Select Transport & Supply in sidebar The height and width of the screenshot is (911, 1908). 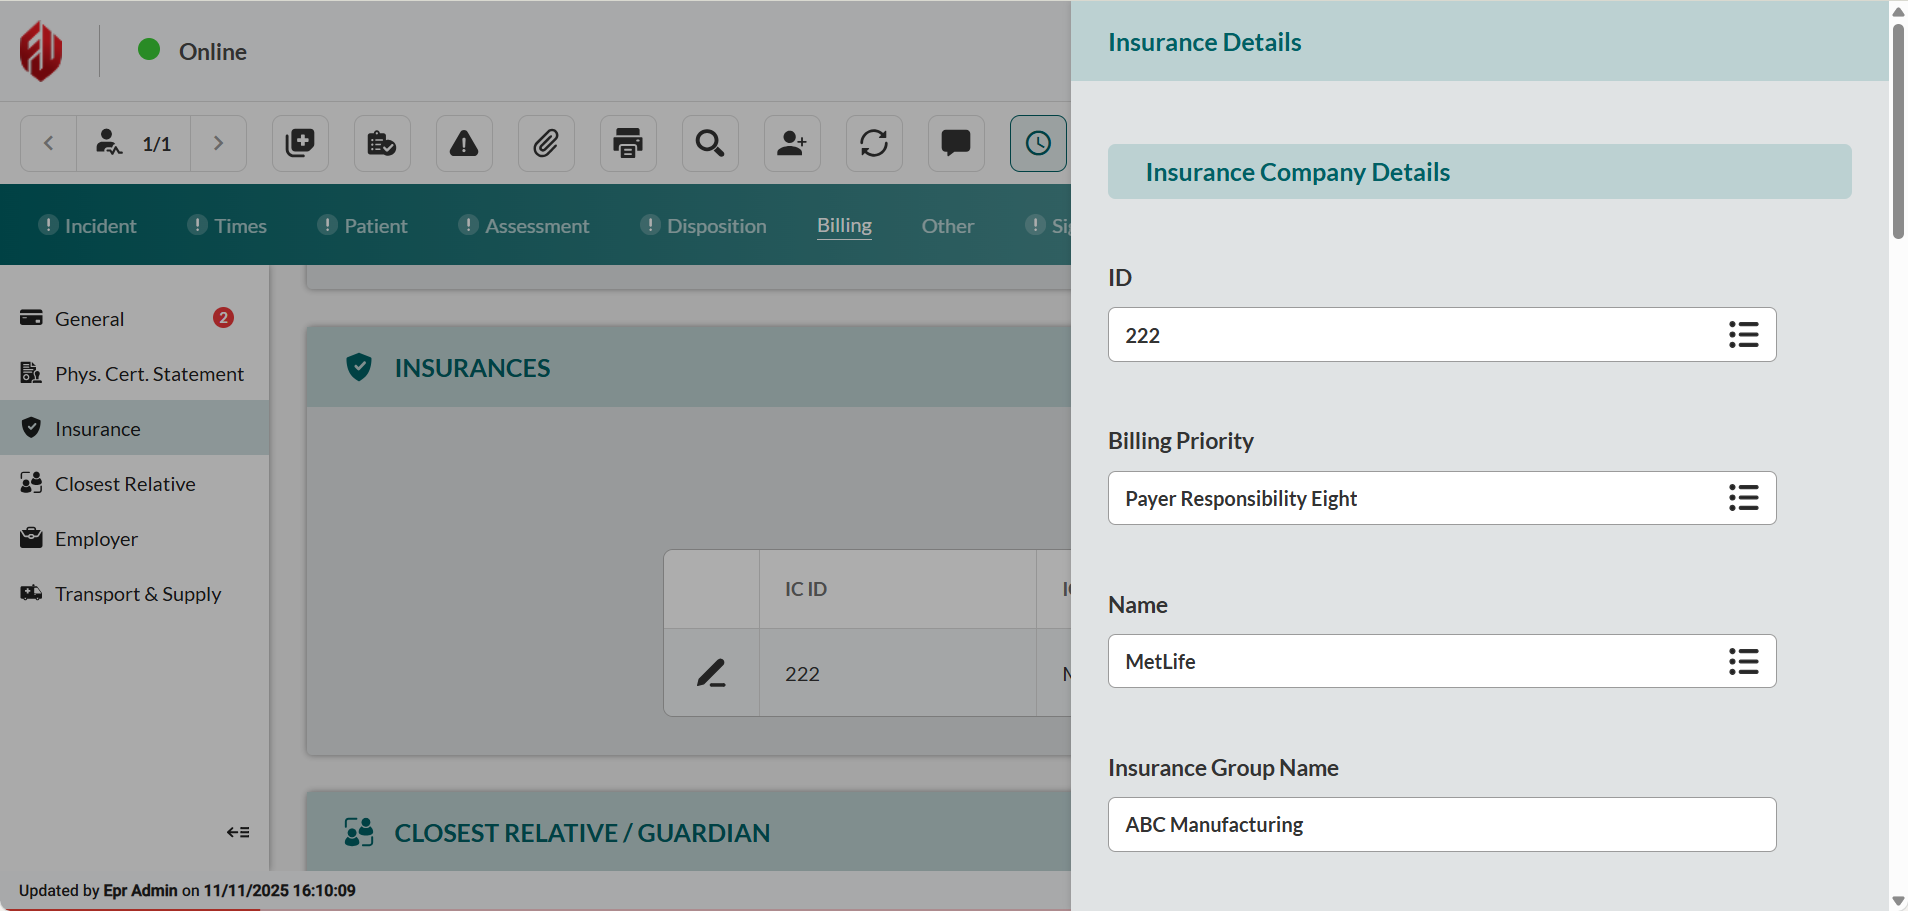tap(138, 594)
